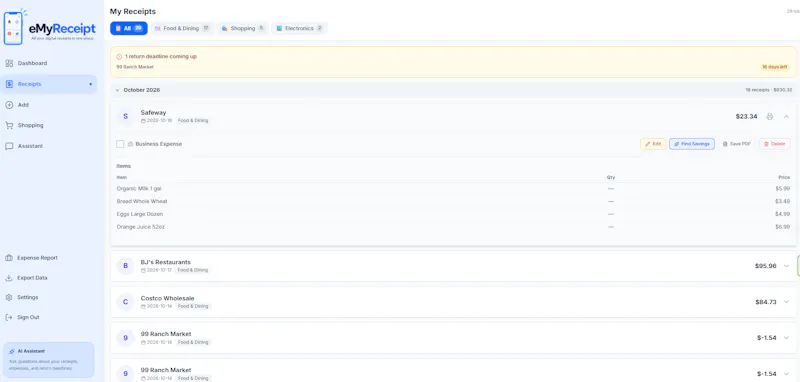Screen dimensions: 800x382
Task: Click the Costco Wholesale receipt title
Action: pos(167,298)
